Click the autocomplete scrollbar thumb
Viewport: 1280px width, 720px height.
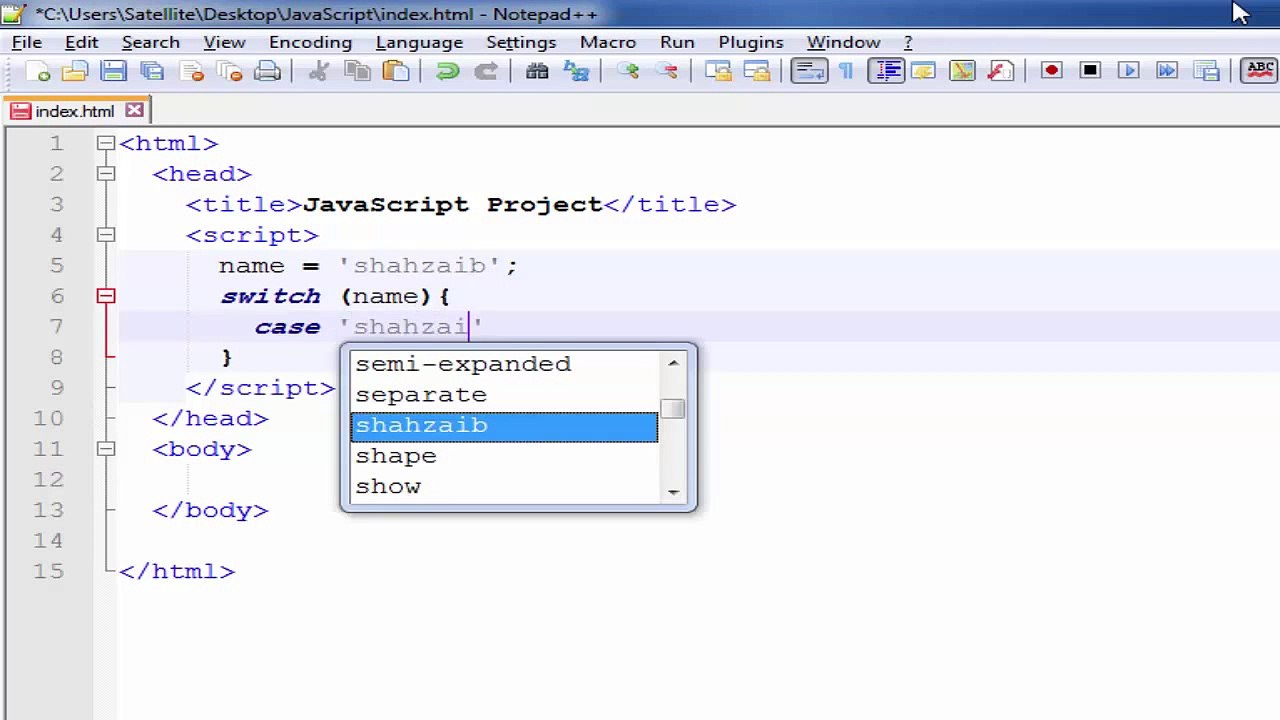(673, 409)
